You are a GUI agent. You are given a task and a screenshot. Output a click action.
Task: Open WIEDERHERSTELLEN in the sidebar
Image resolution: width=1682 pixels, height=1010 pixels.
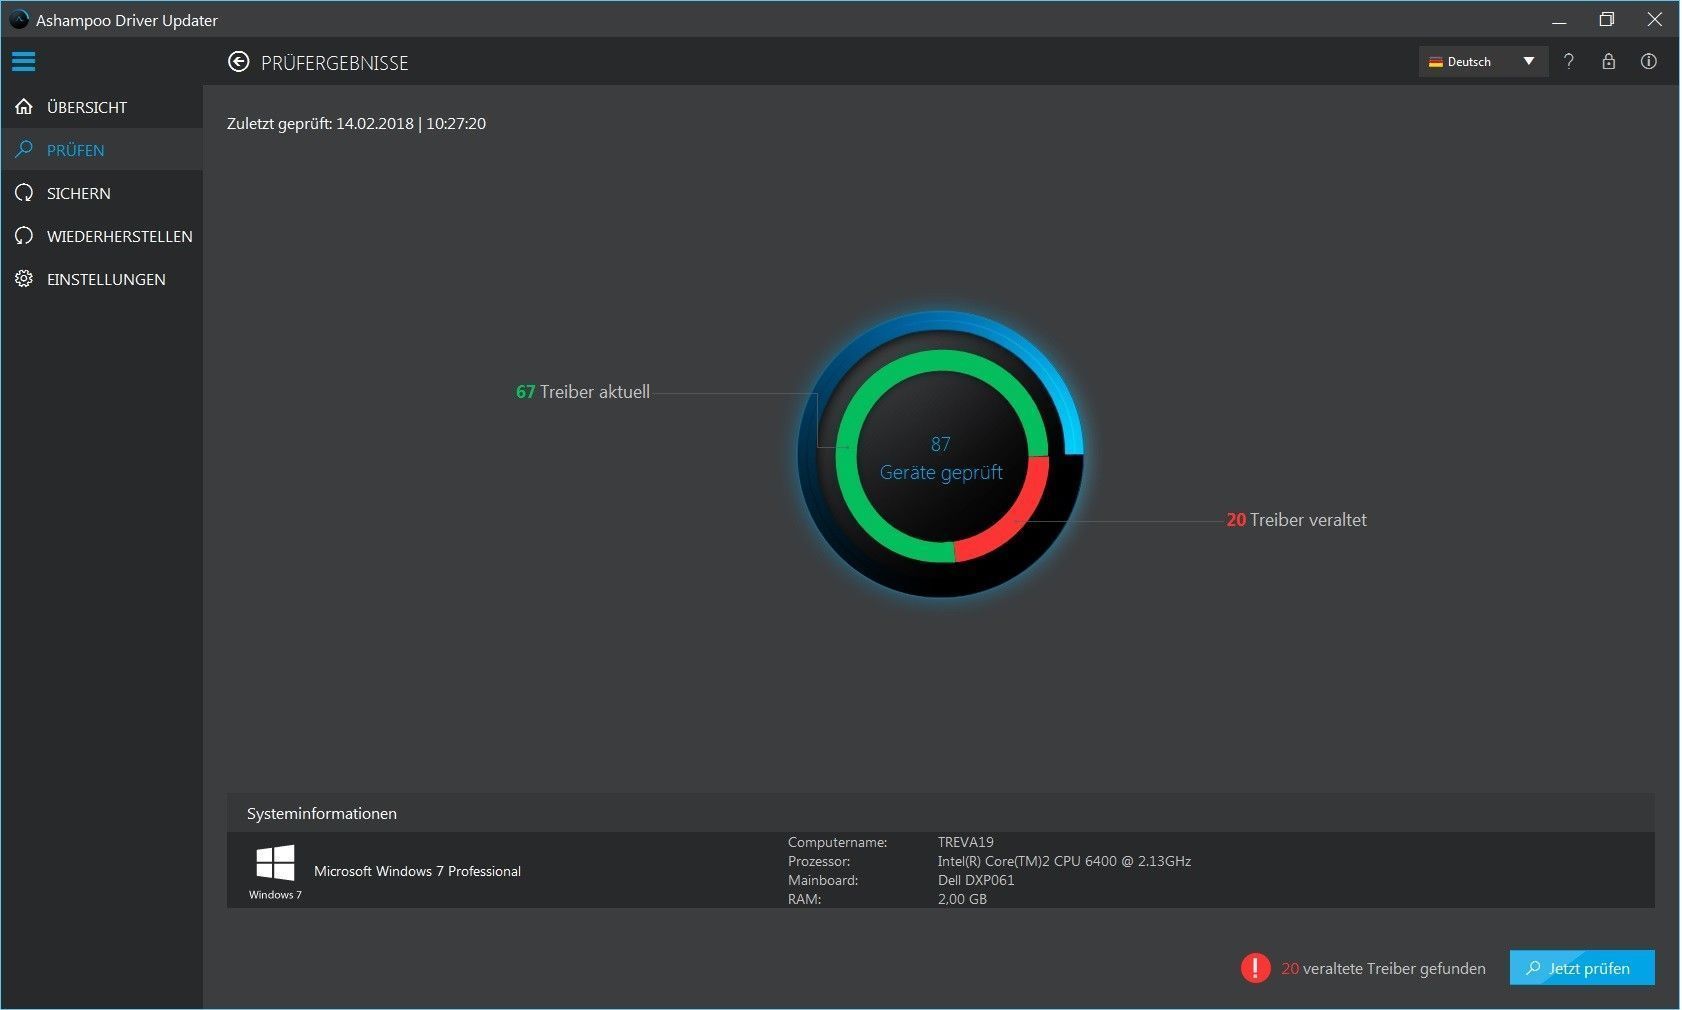(x=102, y=236)
